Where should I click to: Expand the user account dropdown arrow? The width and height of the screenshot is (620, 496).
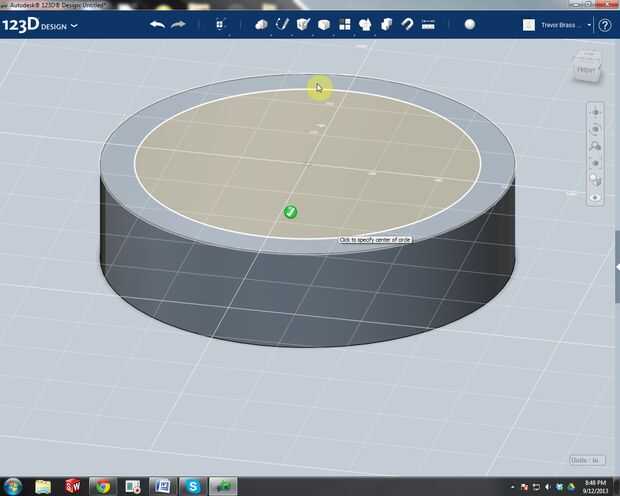click(x=589, y=25)
